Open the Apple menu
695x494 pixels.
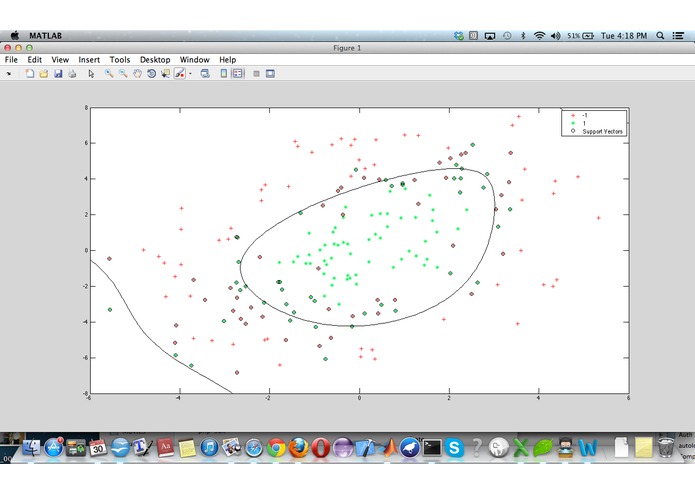click(15, 35)
